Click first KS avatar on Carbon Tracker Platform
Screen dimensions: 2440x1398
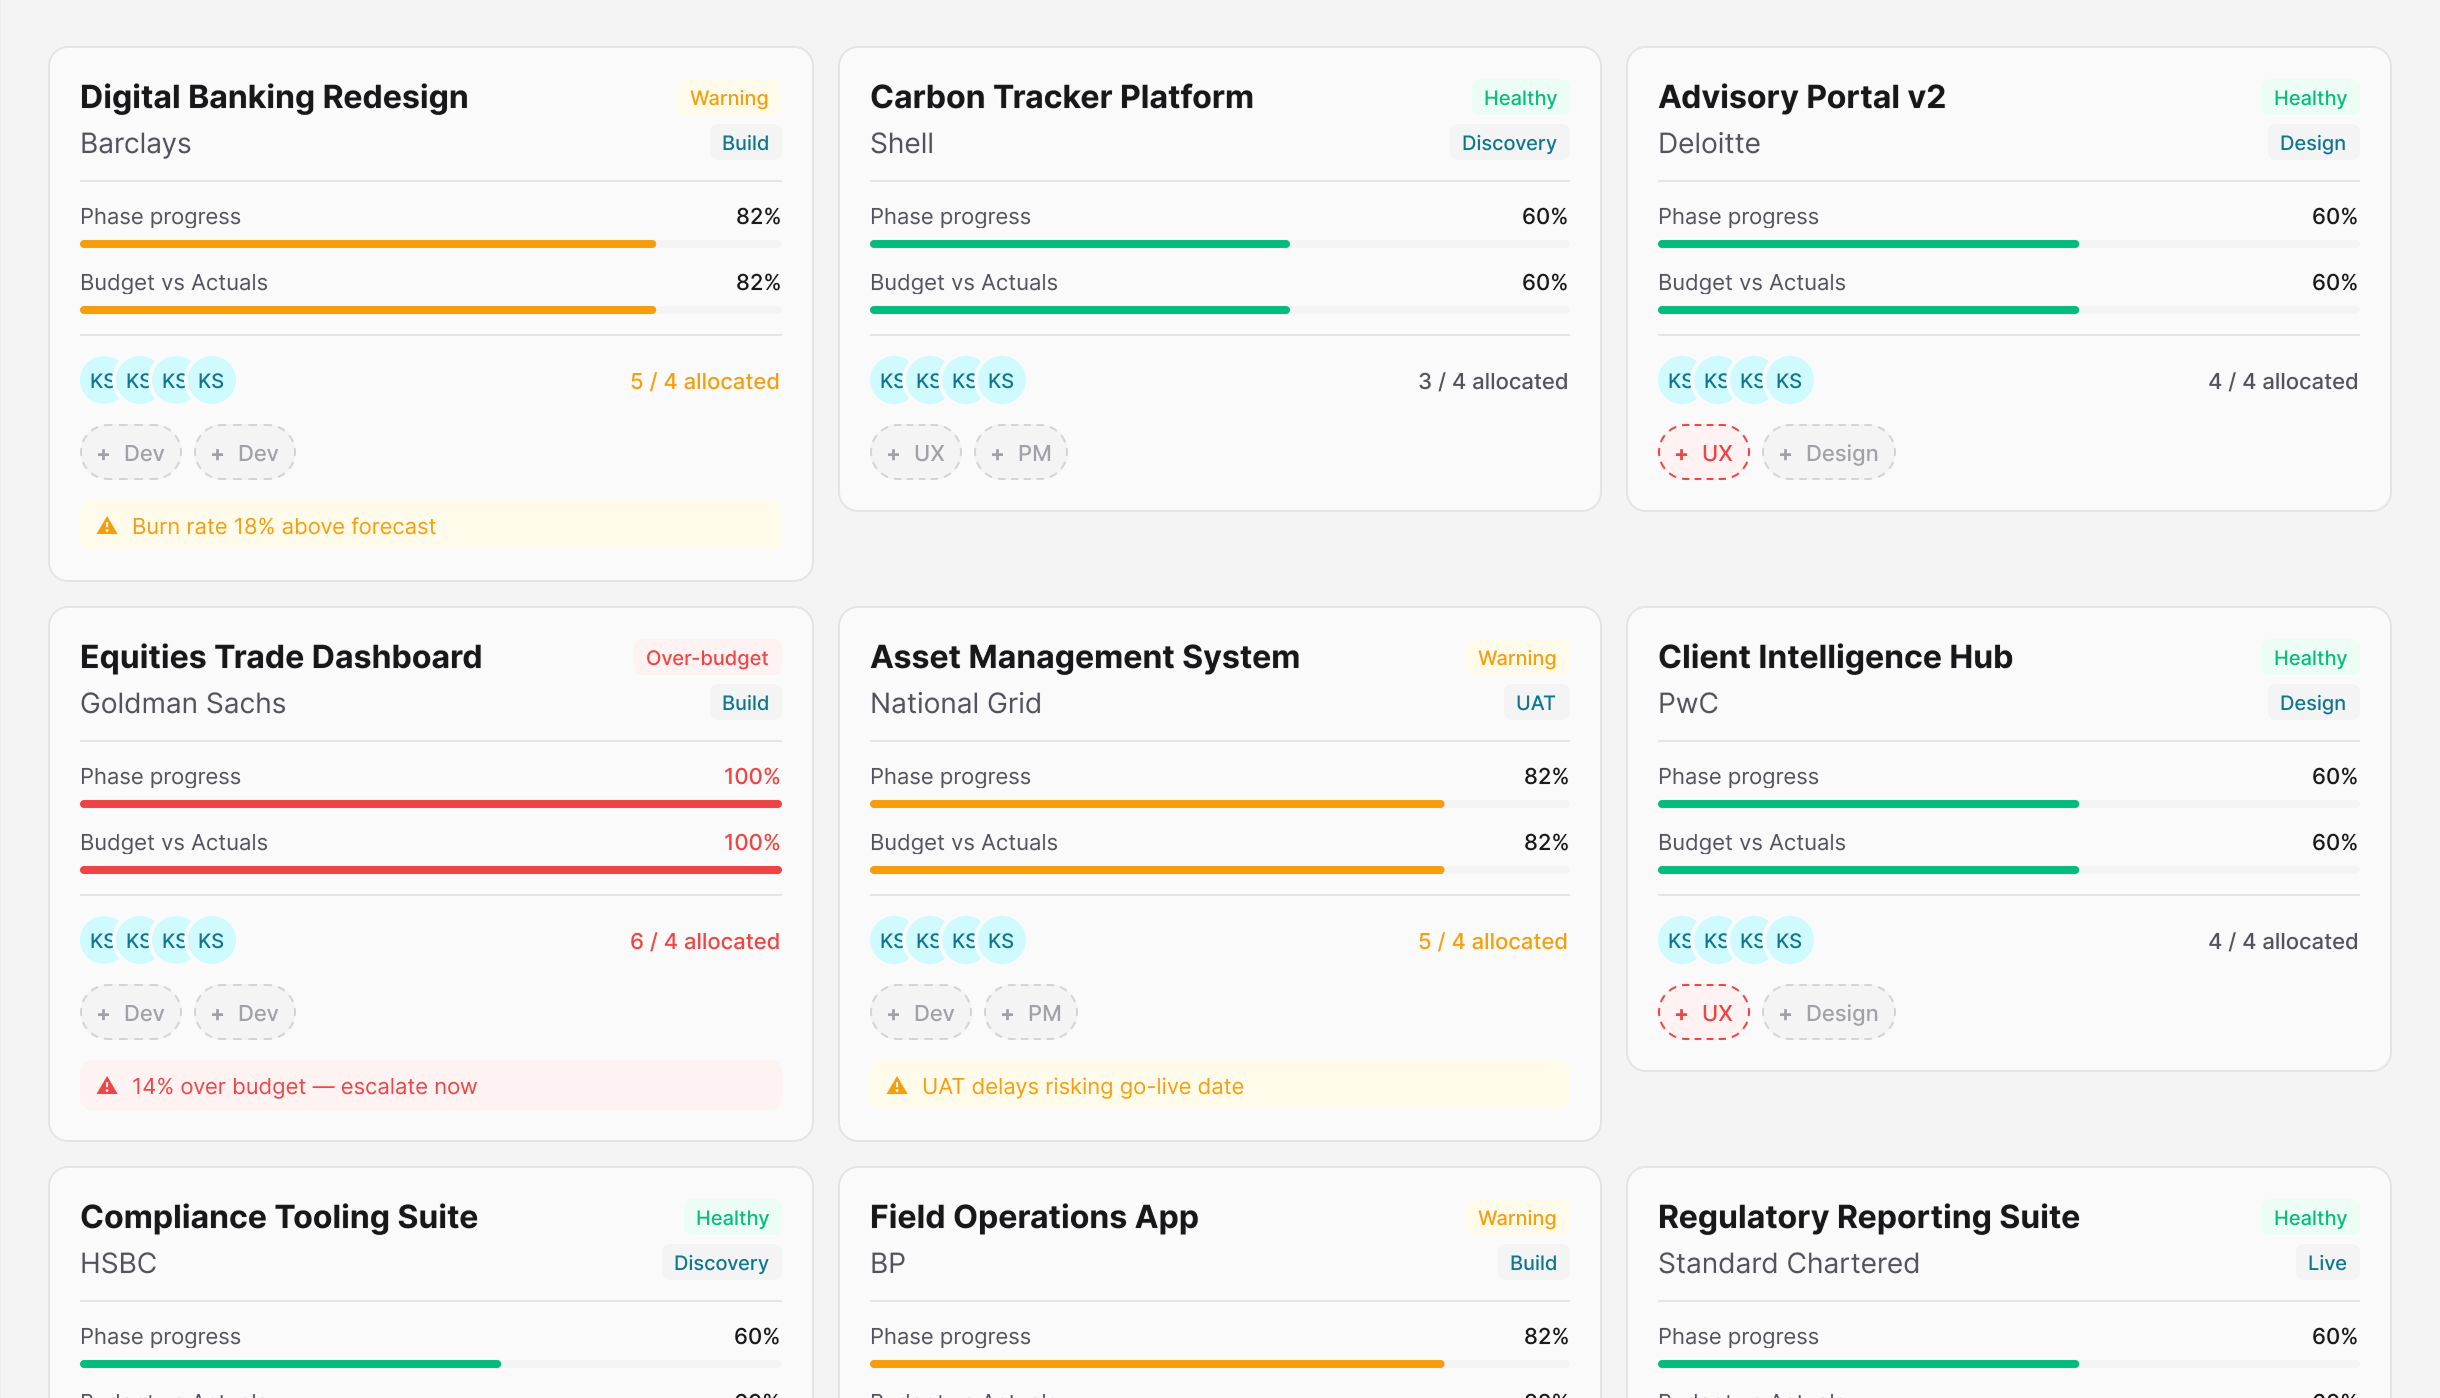pyautogui.click(x=889, y=381)
